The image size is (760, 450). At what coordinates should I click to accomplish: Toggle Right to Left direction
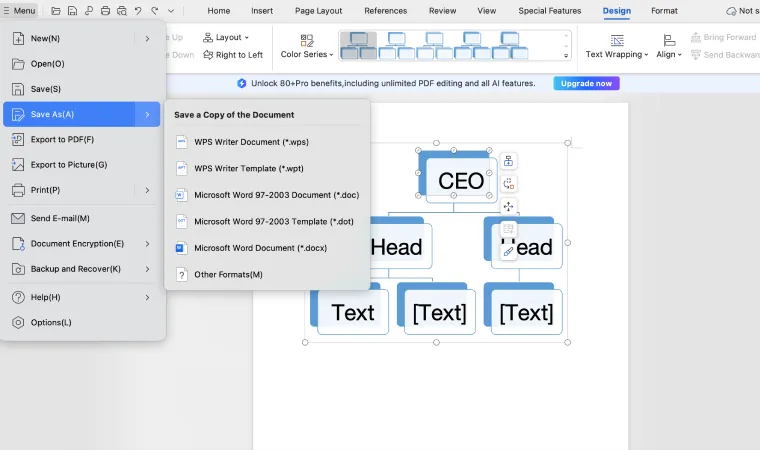[233, 55]
